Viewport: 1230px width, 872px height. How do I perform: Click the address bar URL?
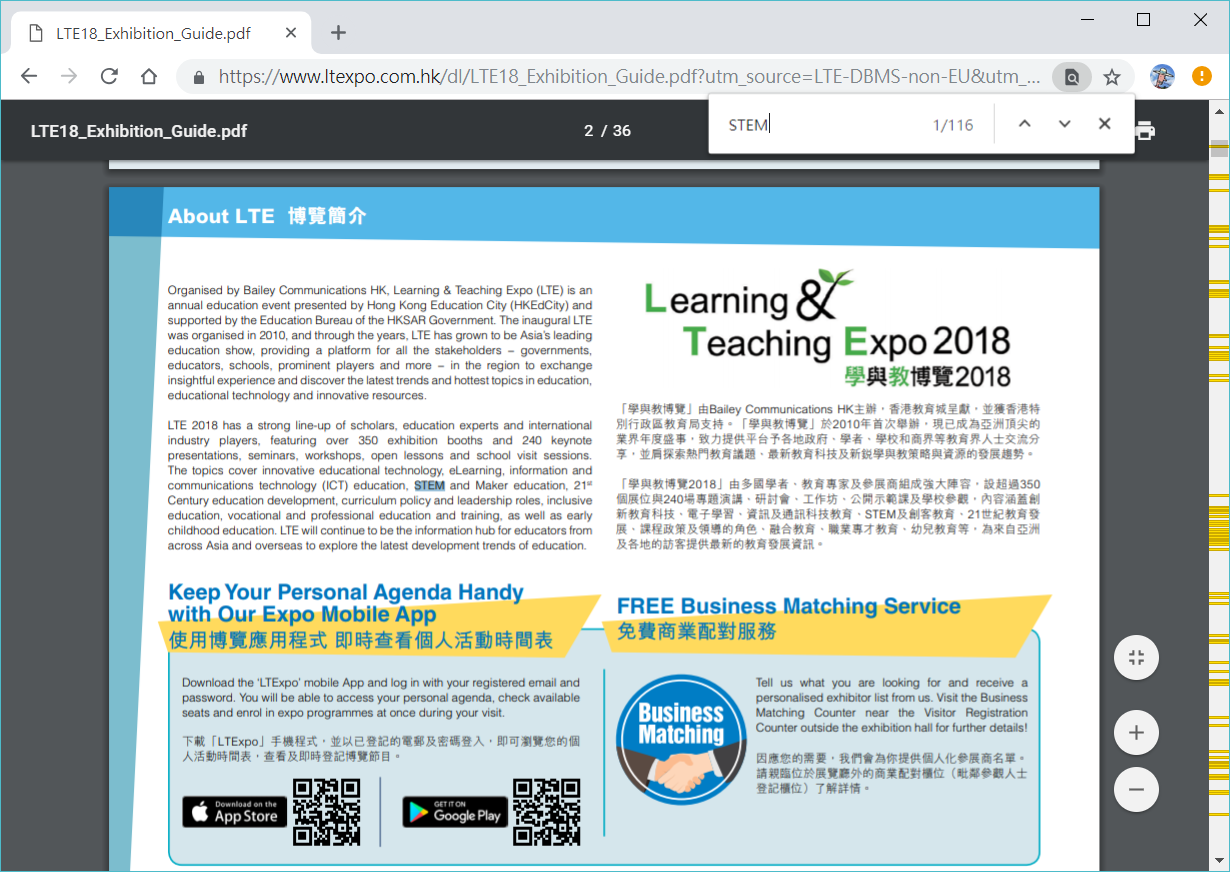[x=630, y=77]
